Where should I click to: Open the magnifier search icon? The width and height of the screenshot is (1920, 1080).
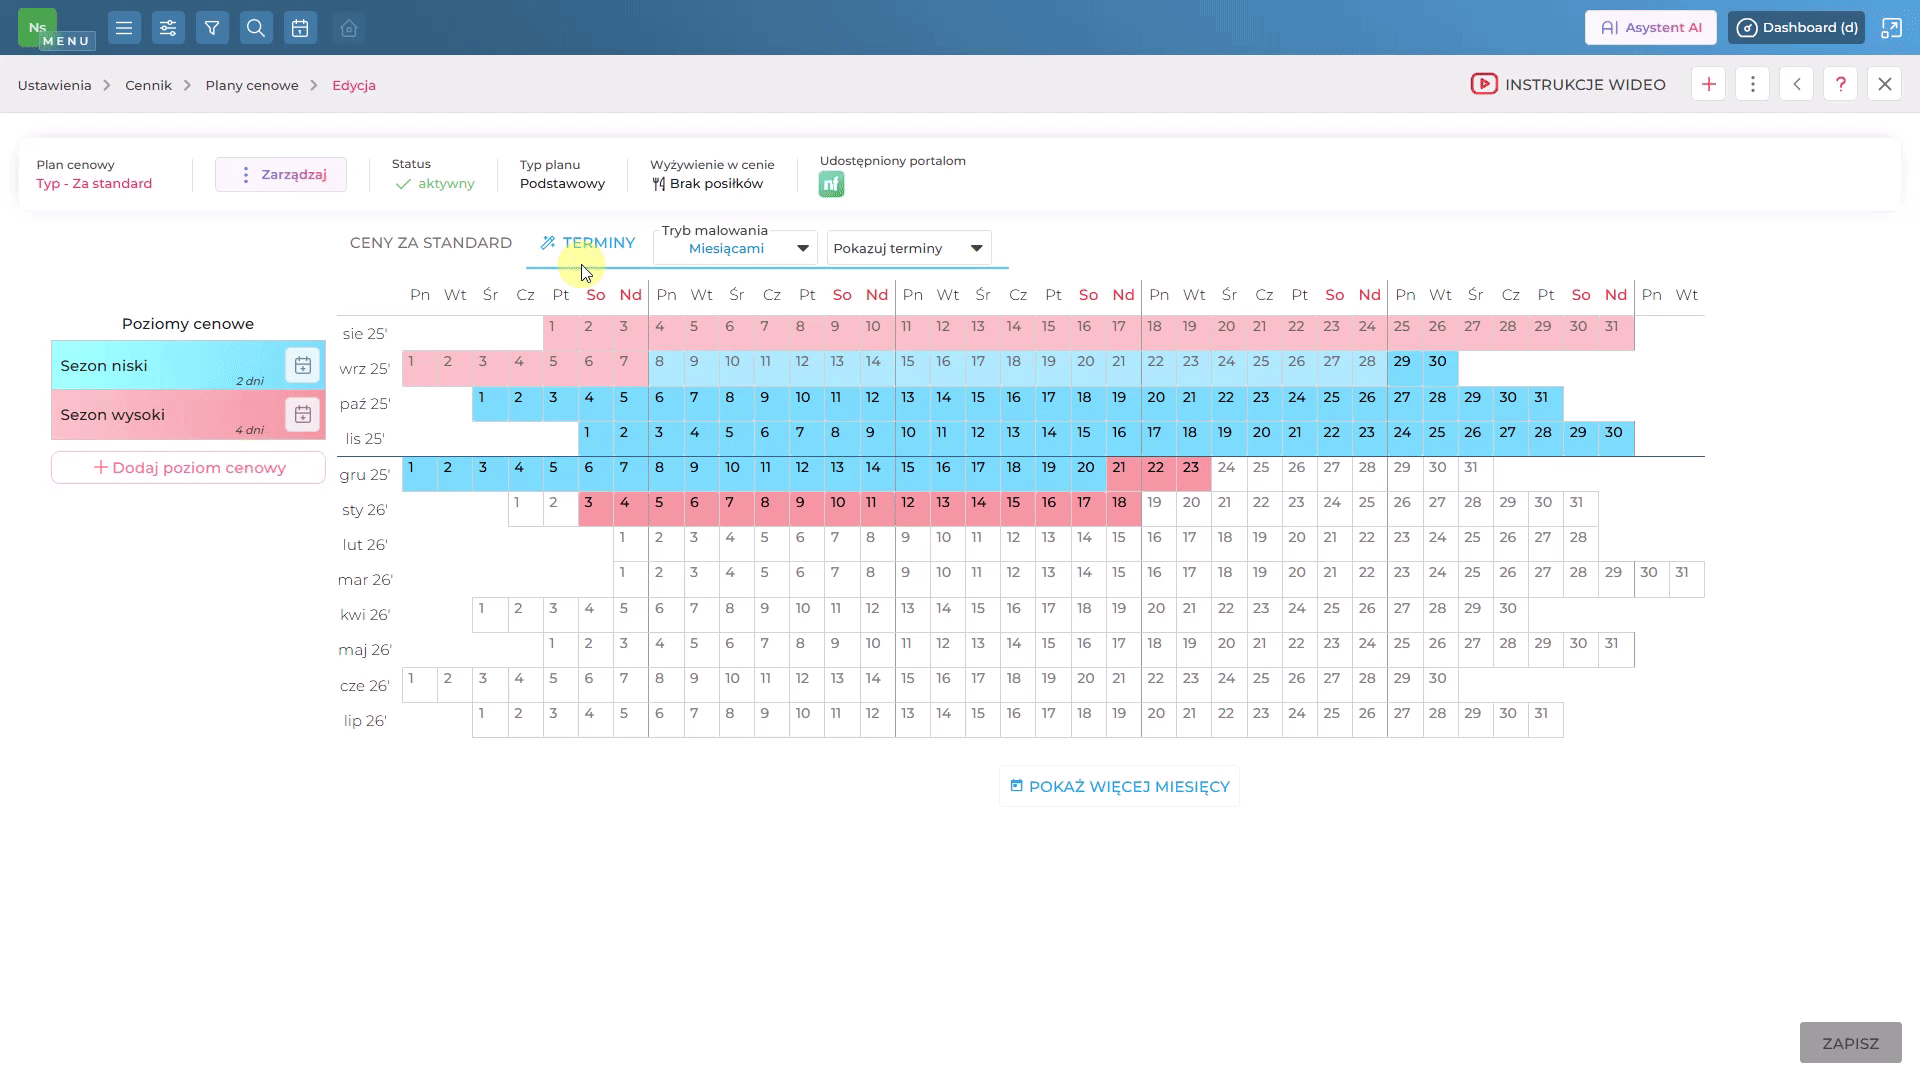[256, 28]
